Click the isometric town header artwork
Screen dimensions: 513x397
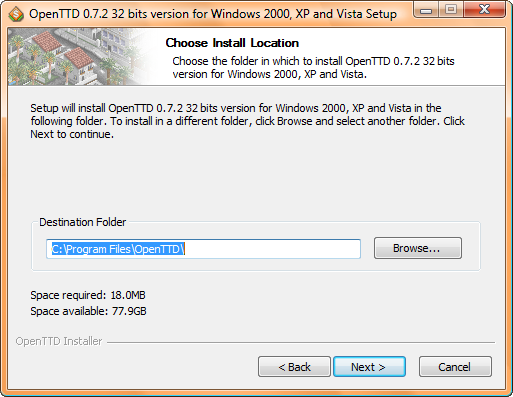pyautogui.click(x=78, y=57)
